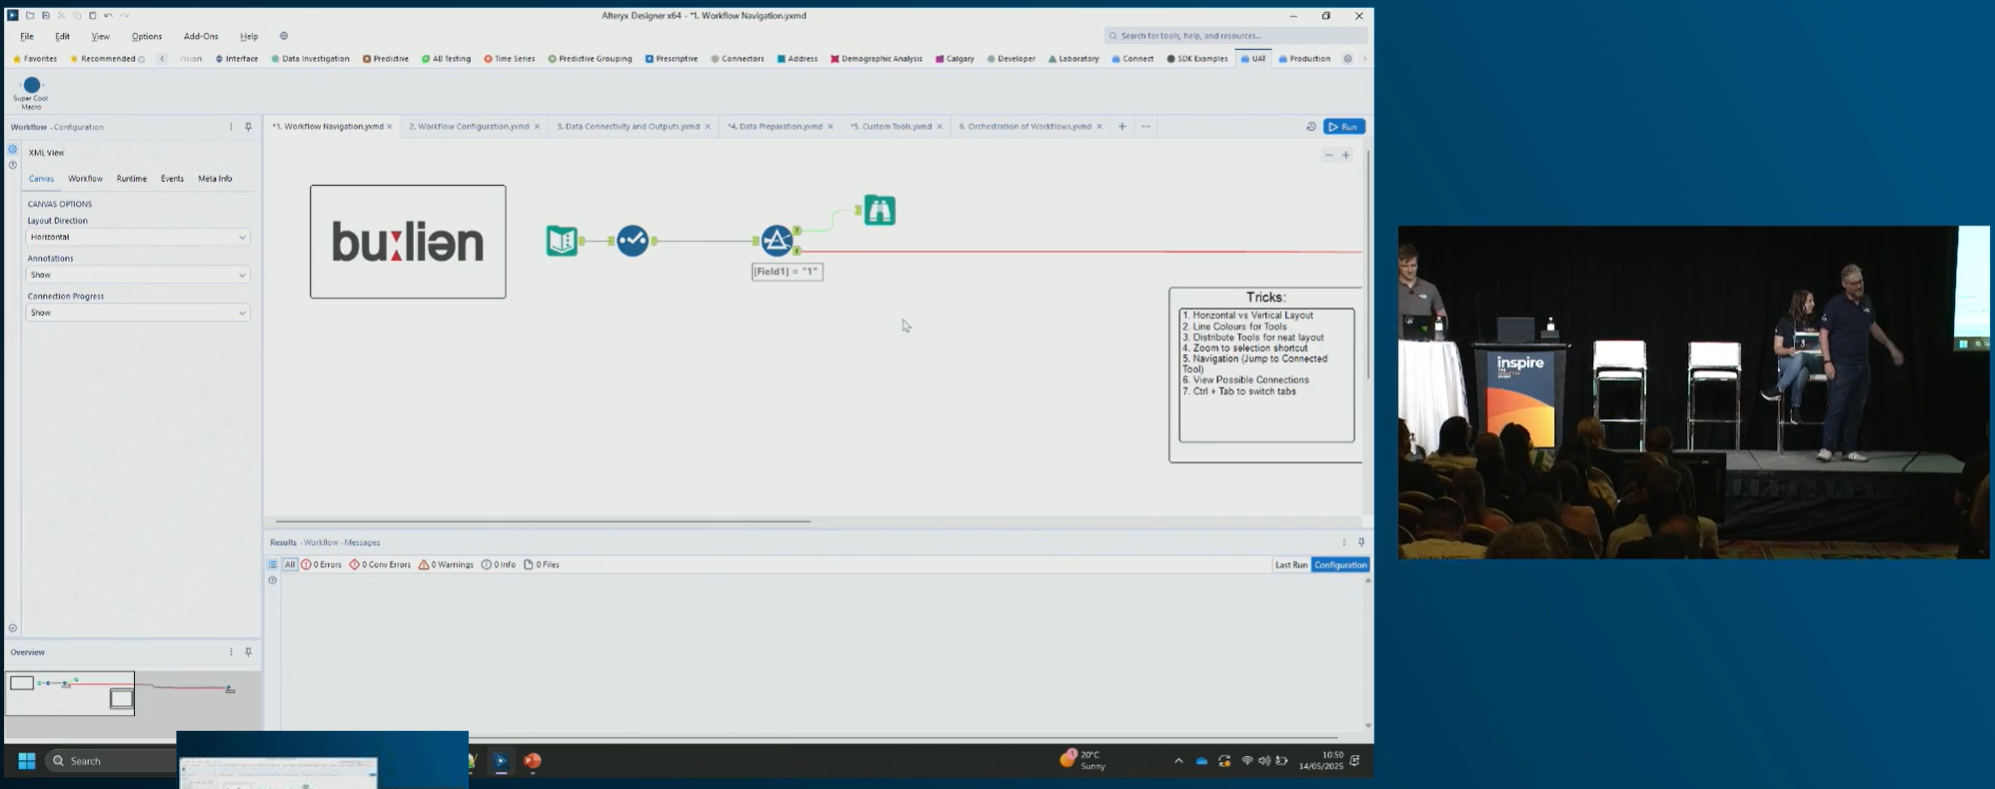
Task: Open the Connection Progress dropdown
Action: pos(138,313)
